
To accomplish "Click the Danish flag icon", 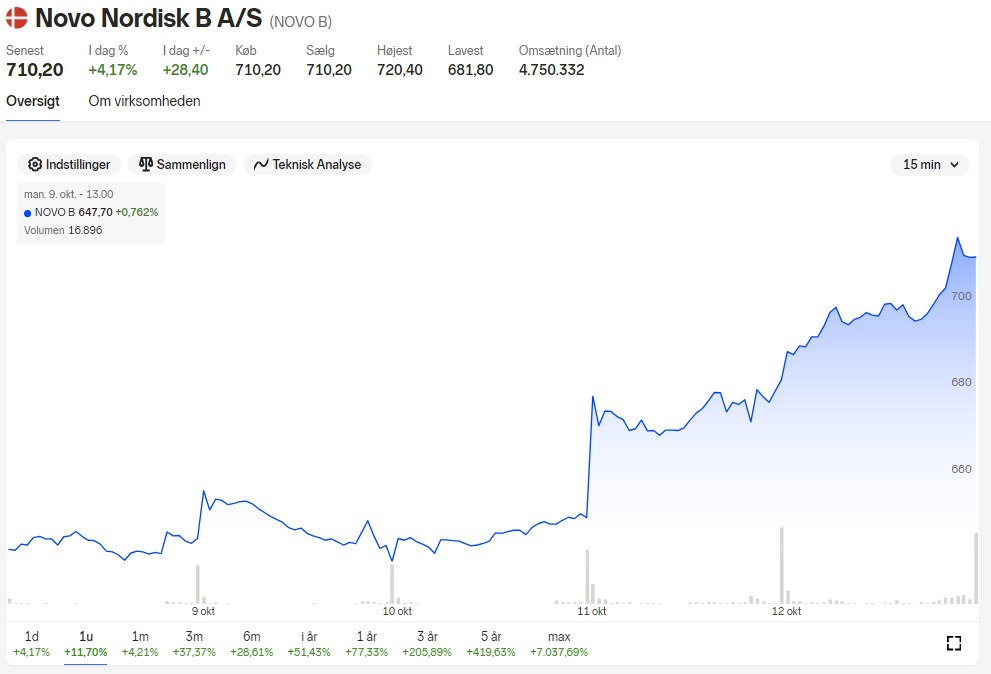I will click(17, 18).
